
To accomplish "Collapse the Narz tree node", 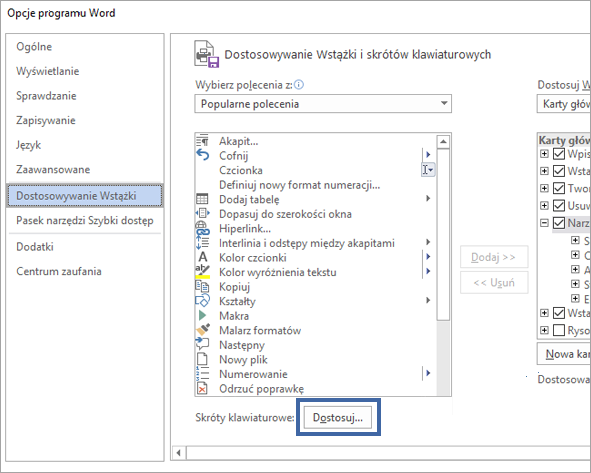I will click(544, 223).
